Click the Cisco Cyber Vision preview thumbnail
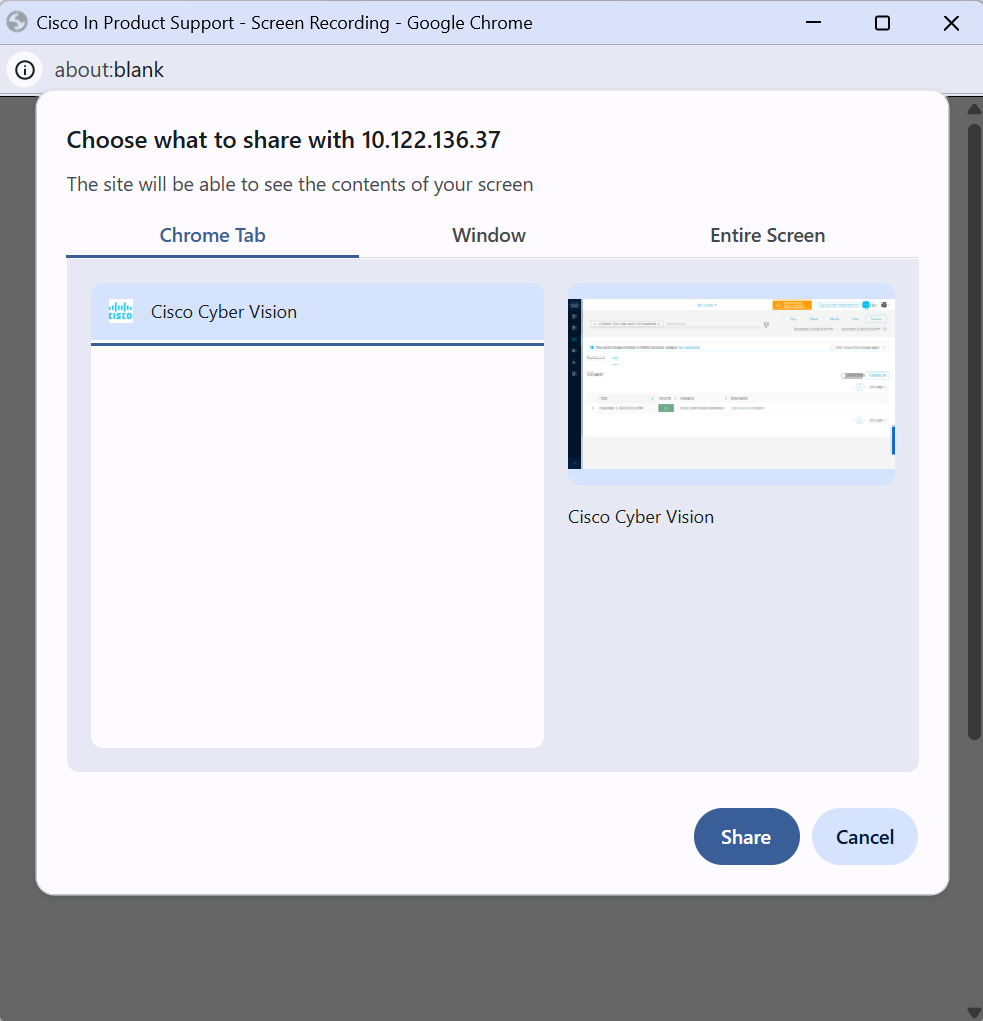 [x=731, y=384]
